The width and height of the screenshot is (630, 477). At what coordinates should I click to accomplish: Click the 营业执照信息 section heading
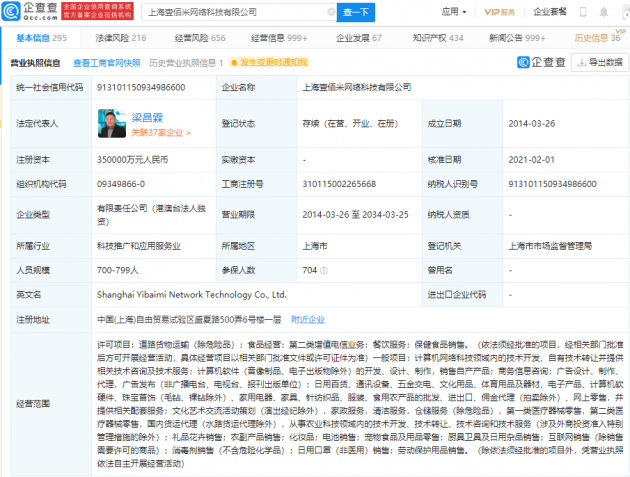[x=35, y=63]
